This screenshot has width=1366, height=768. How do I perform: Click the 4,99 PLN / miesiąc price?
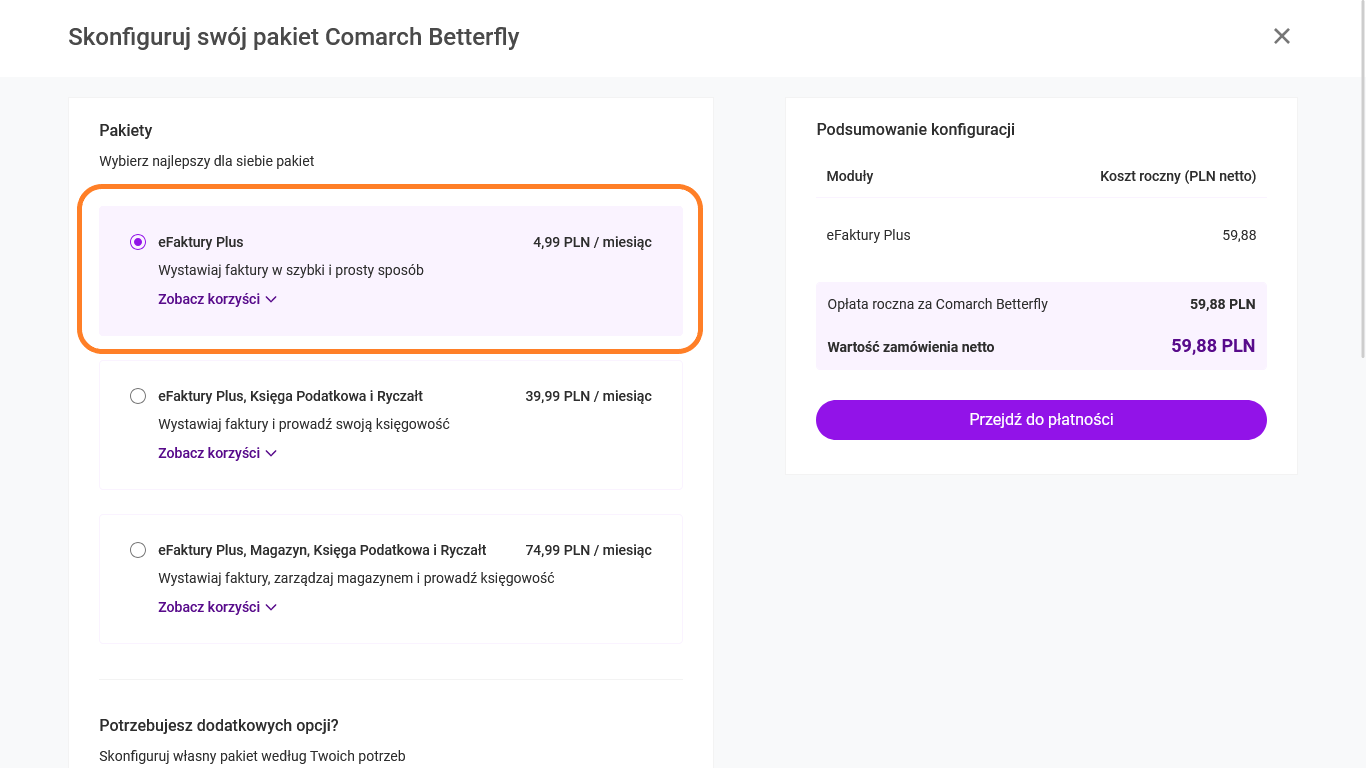(x=592, y=242)
